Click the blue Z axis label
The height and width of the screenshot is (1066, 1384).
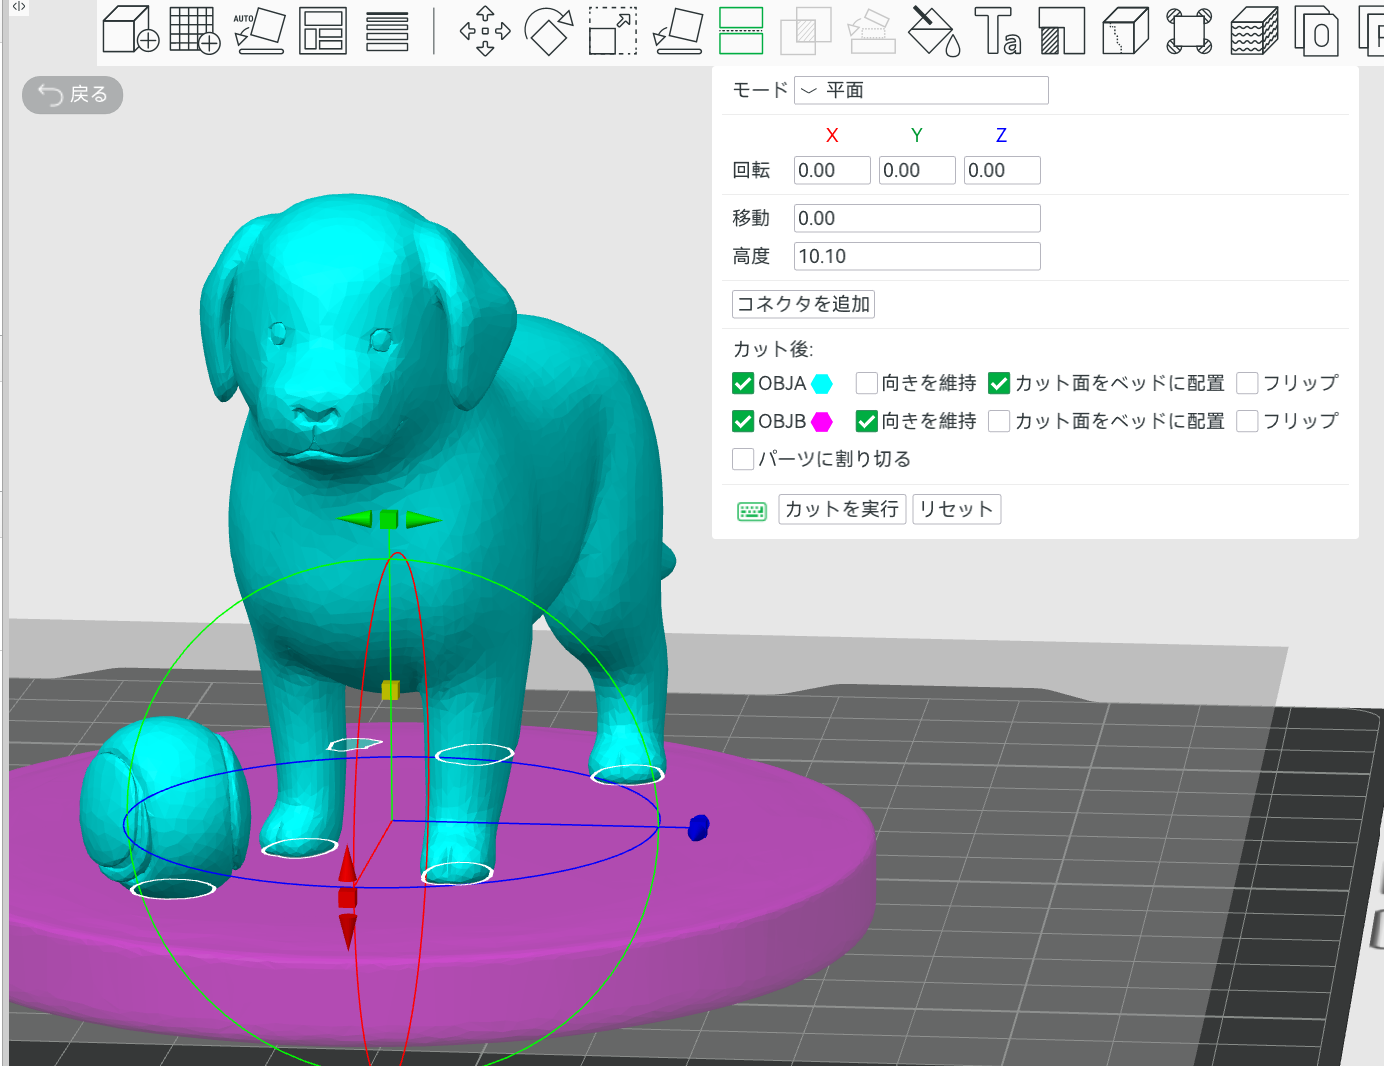coord(1001,135)
